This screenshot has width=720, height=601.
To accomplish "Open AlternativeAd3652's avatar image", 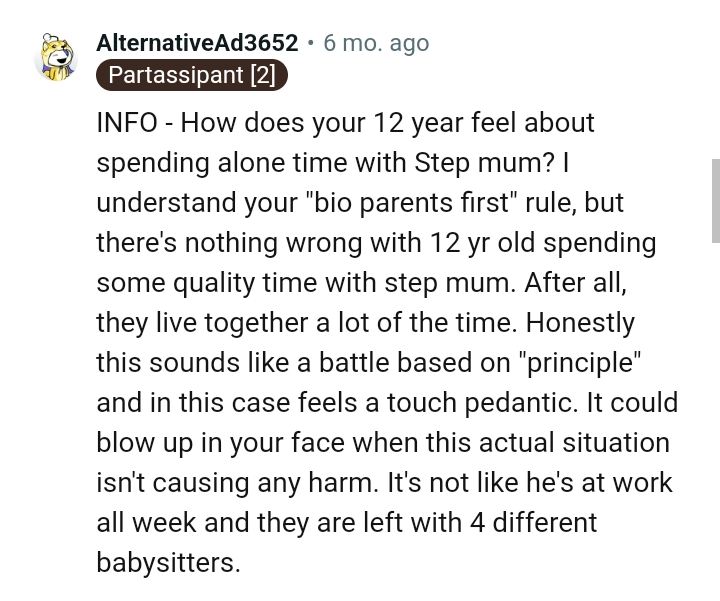I will (x=56, y=58).
